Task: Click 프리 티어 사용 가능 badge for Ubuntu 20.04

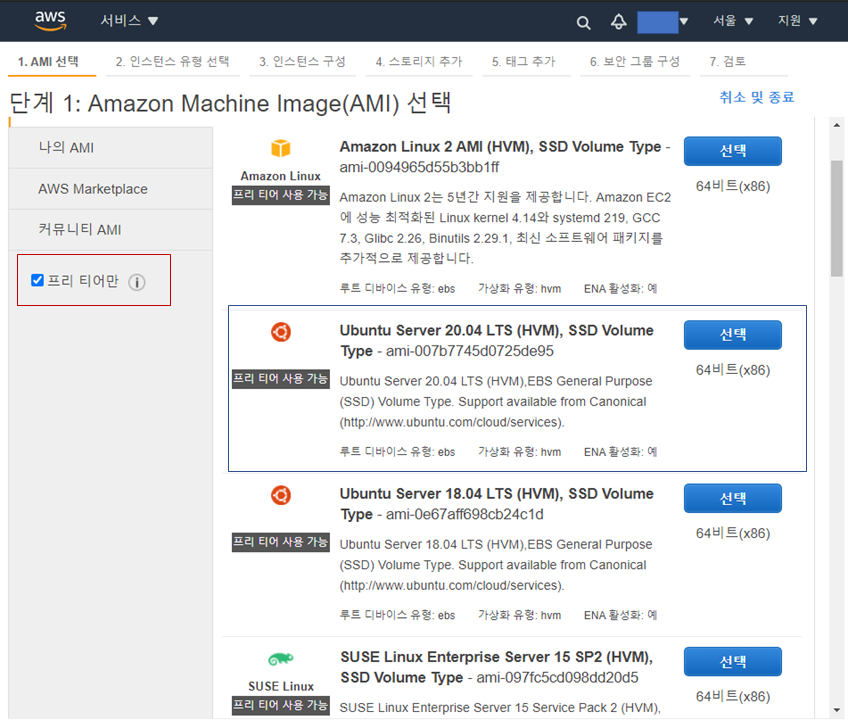Action: pyautogui.click(x=281, y=379)
